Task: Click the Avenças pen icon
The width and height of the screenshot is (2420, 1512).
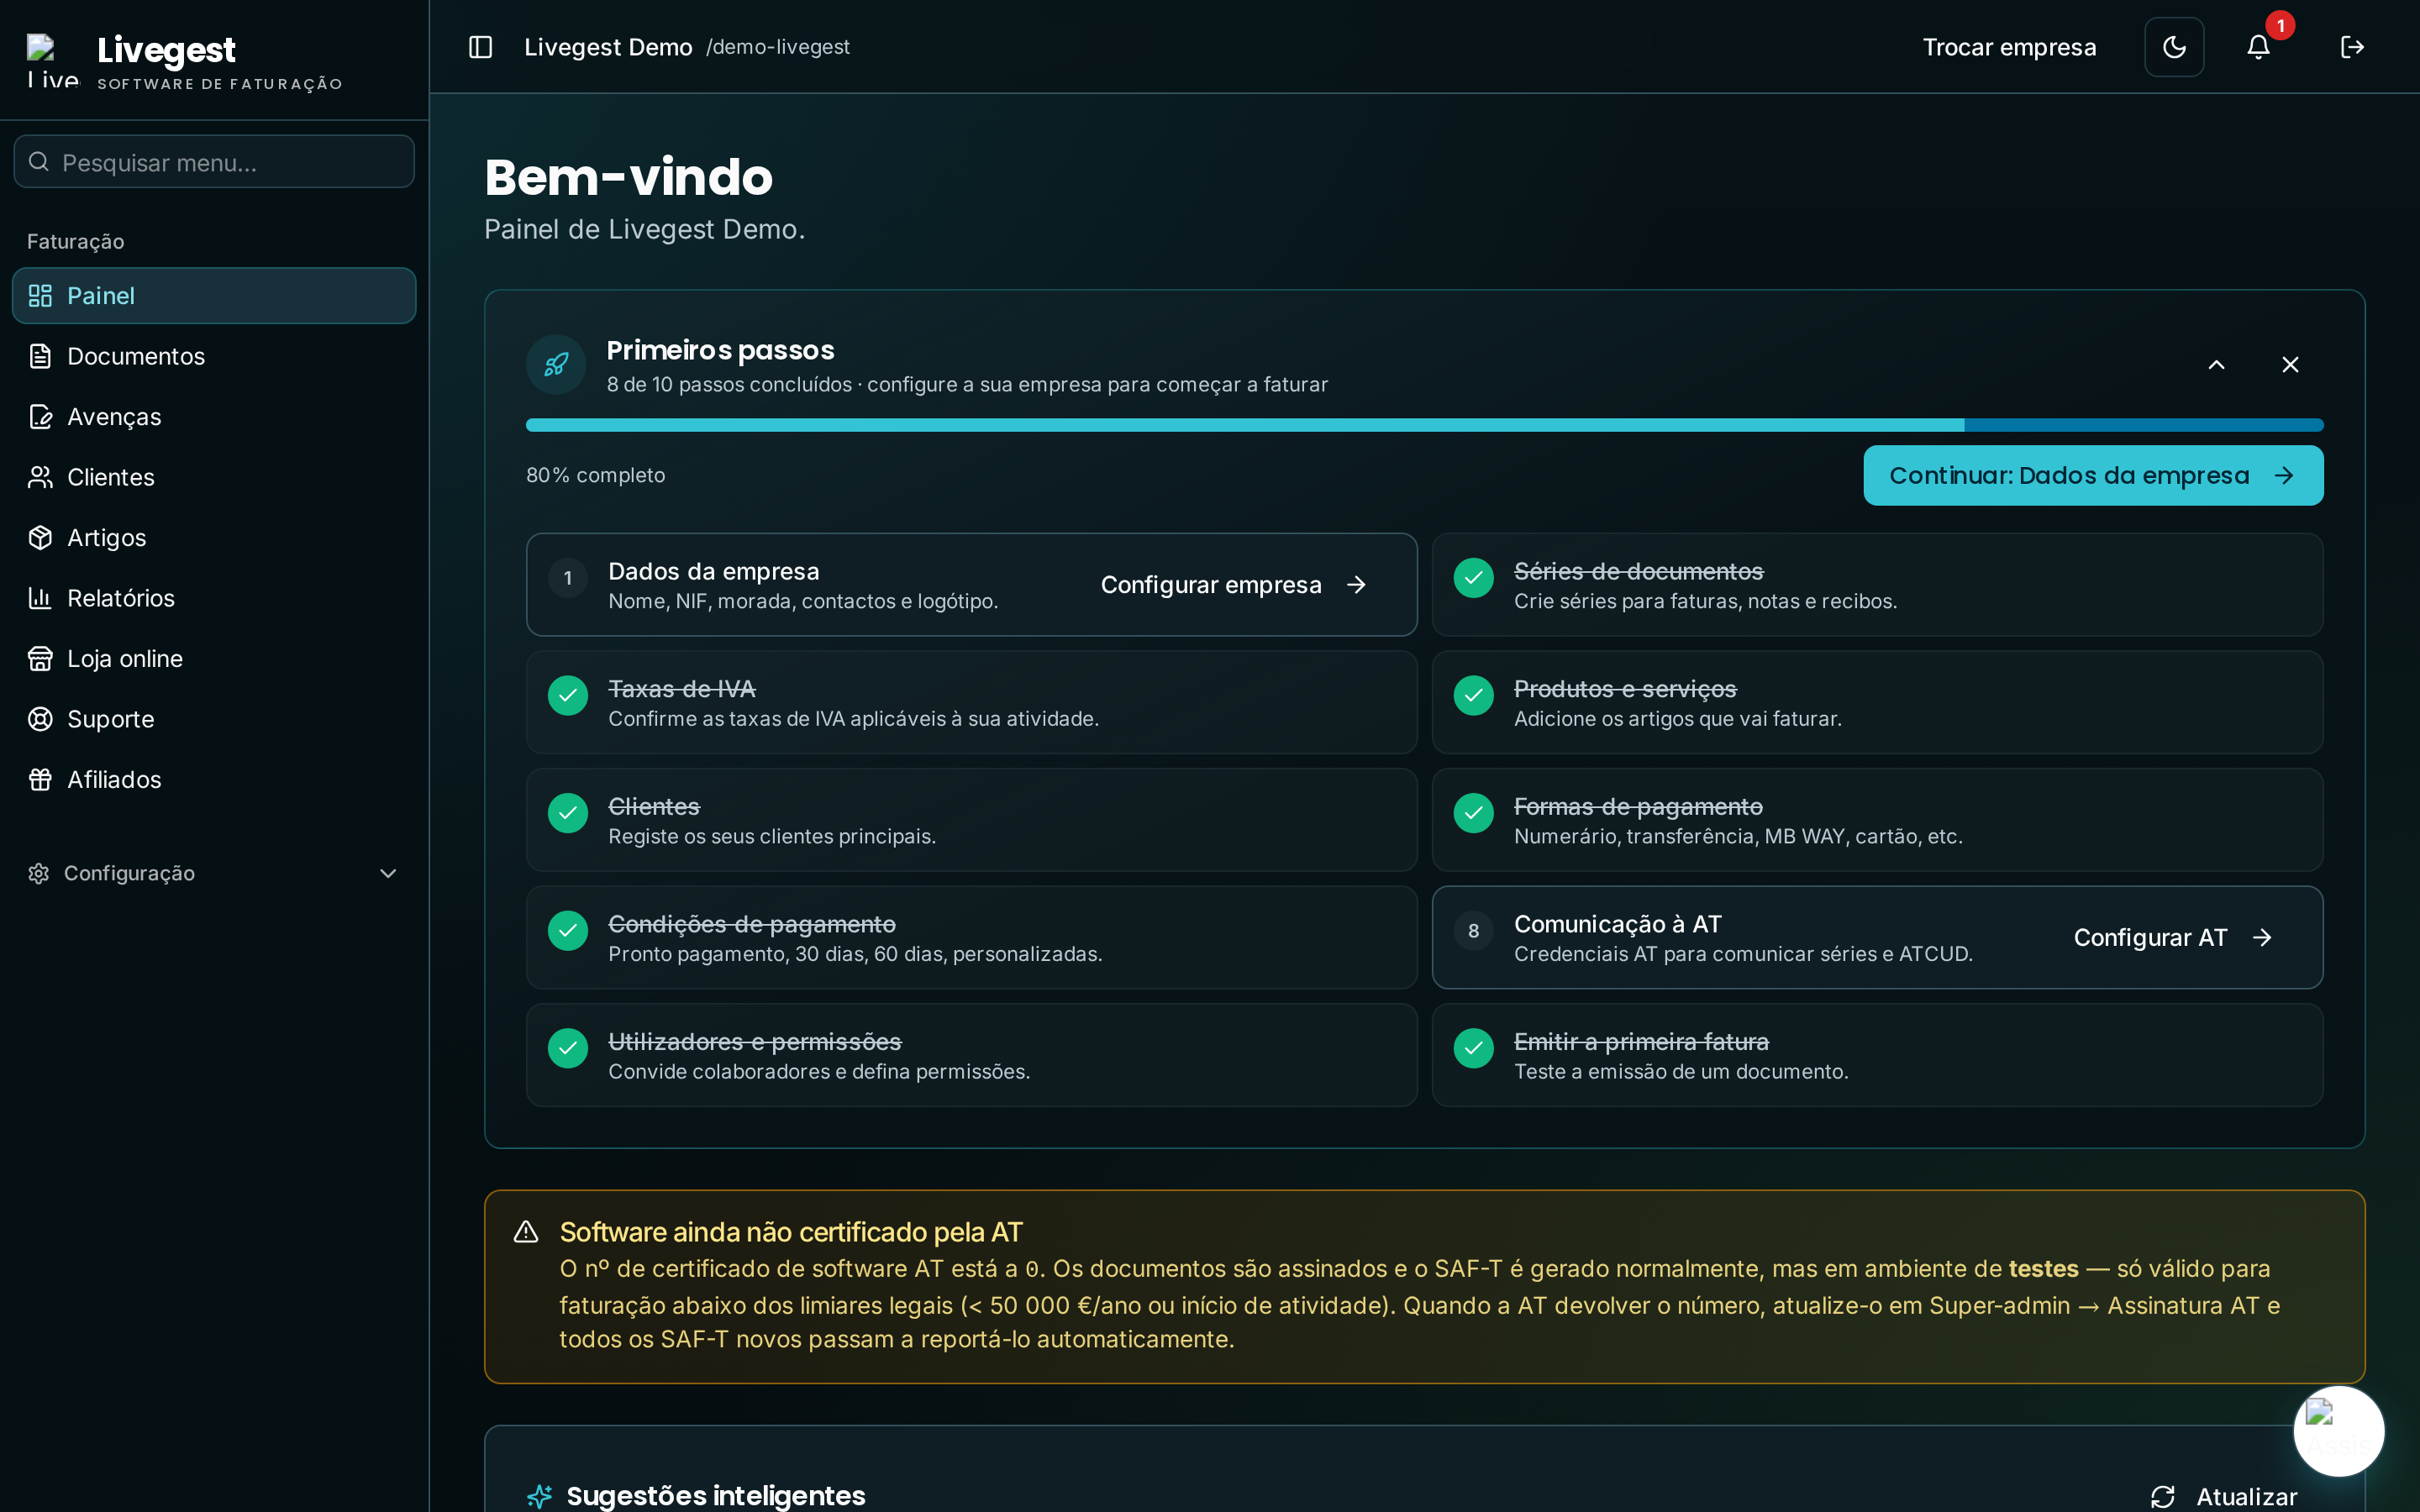Action: click(40, 416)
